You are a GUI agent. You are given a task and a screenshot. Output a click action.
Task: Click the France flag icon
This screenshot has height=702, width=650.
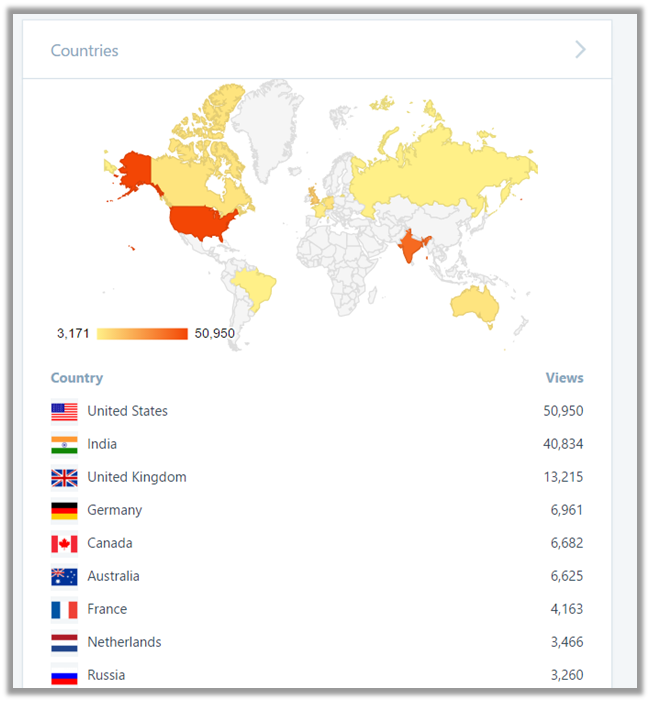[x=64, y=609]
